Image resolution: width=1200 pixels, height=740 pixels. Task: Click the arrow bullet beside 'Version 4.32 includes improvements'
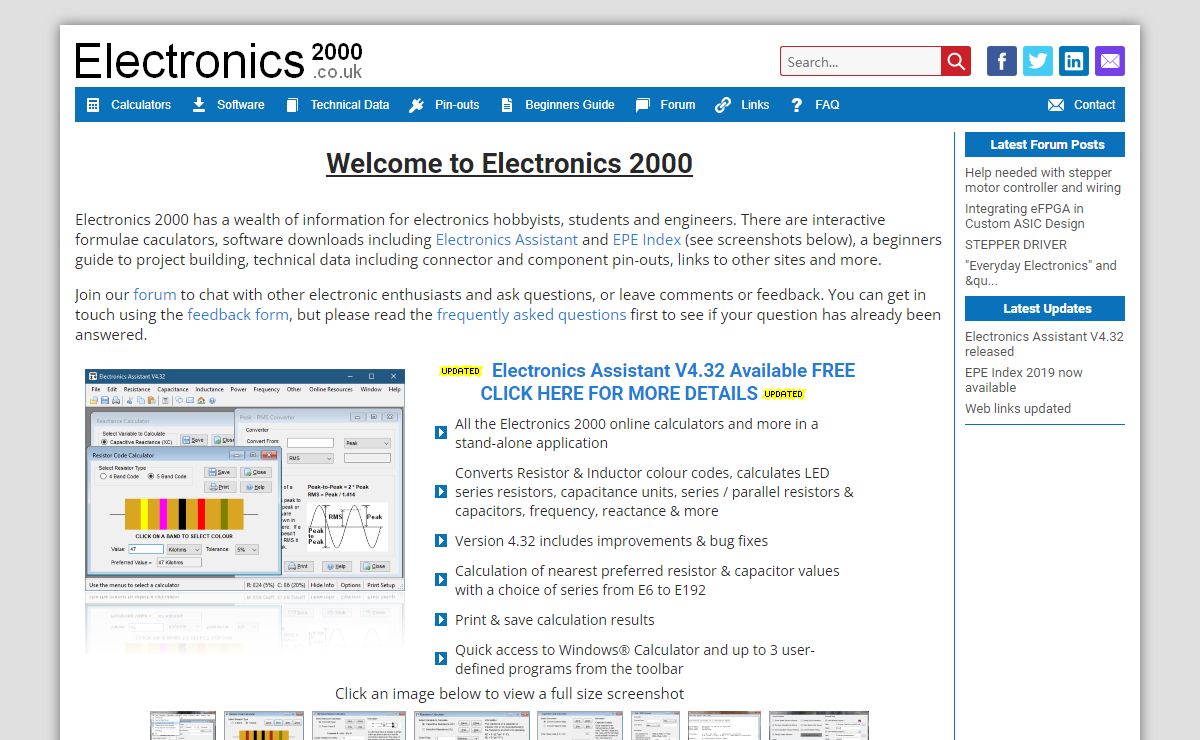[x=441, y=541]
